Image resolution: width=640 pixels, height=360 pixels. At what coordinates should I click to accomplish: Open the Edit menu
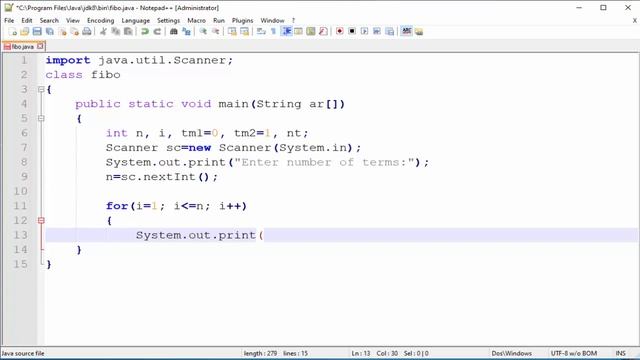click(27, 20)
